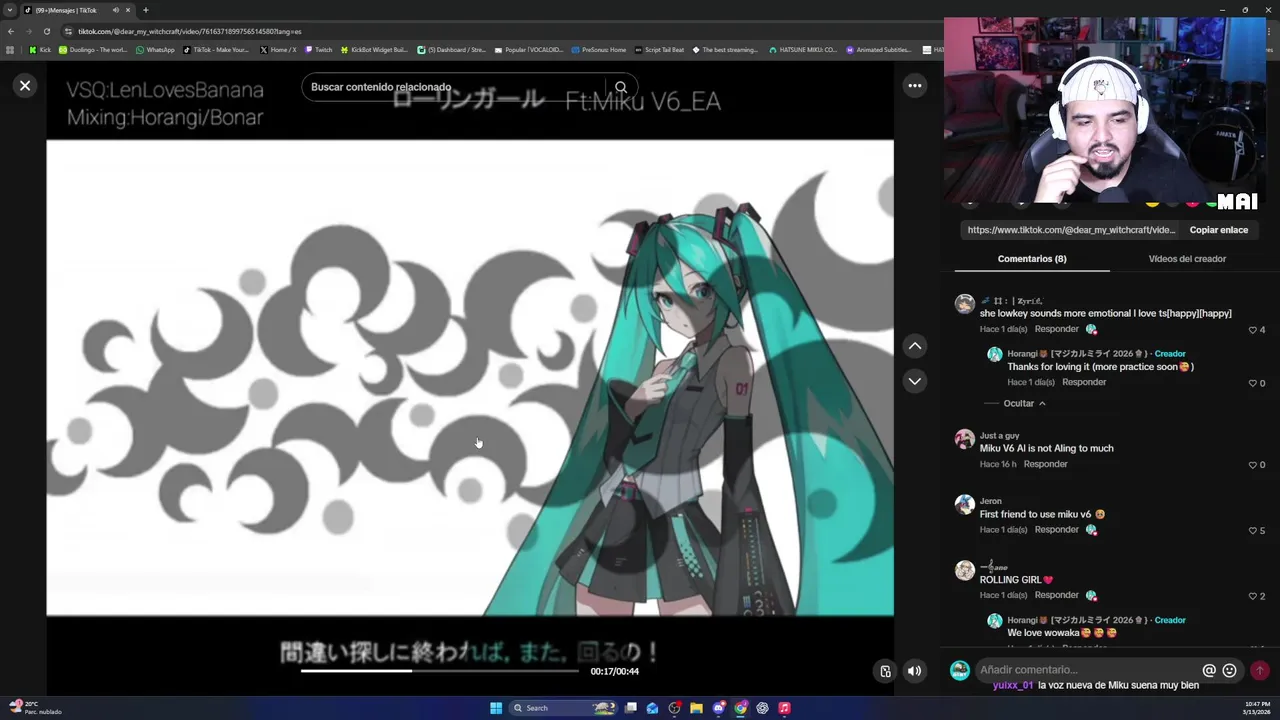This screenshot has width=1280, height=720.
Task: Reply to Just a guy's comment
Action: click(x=1045, y=464)
